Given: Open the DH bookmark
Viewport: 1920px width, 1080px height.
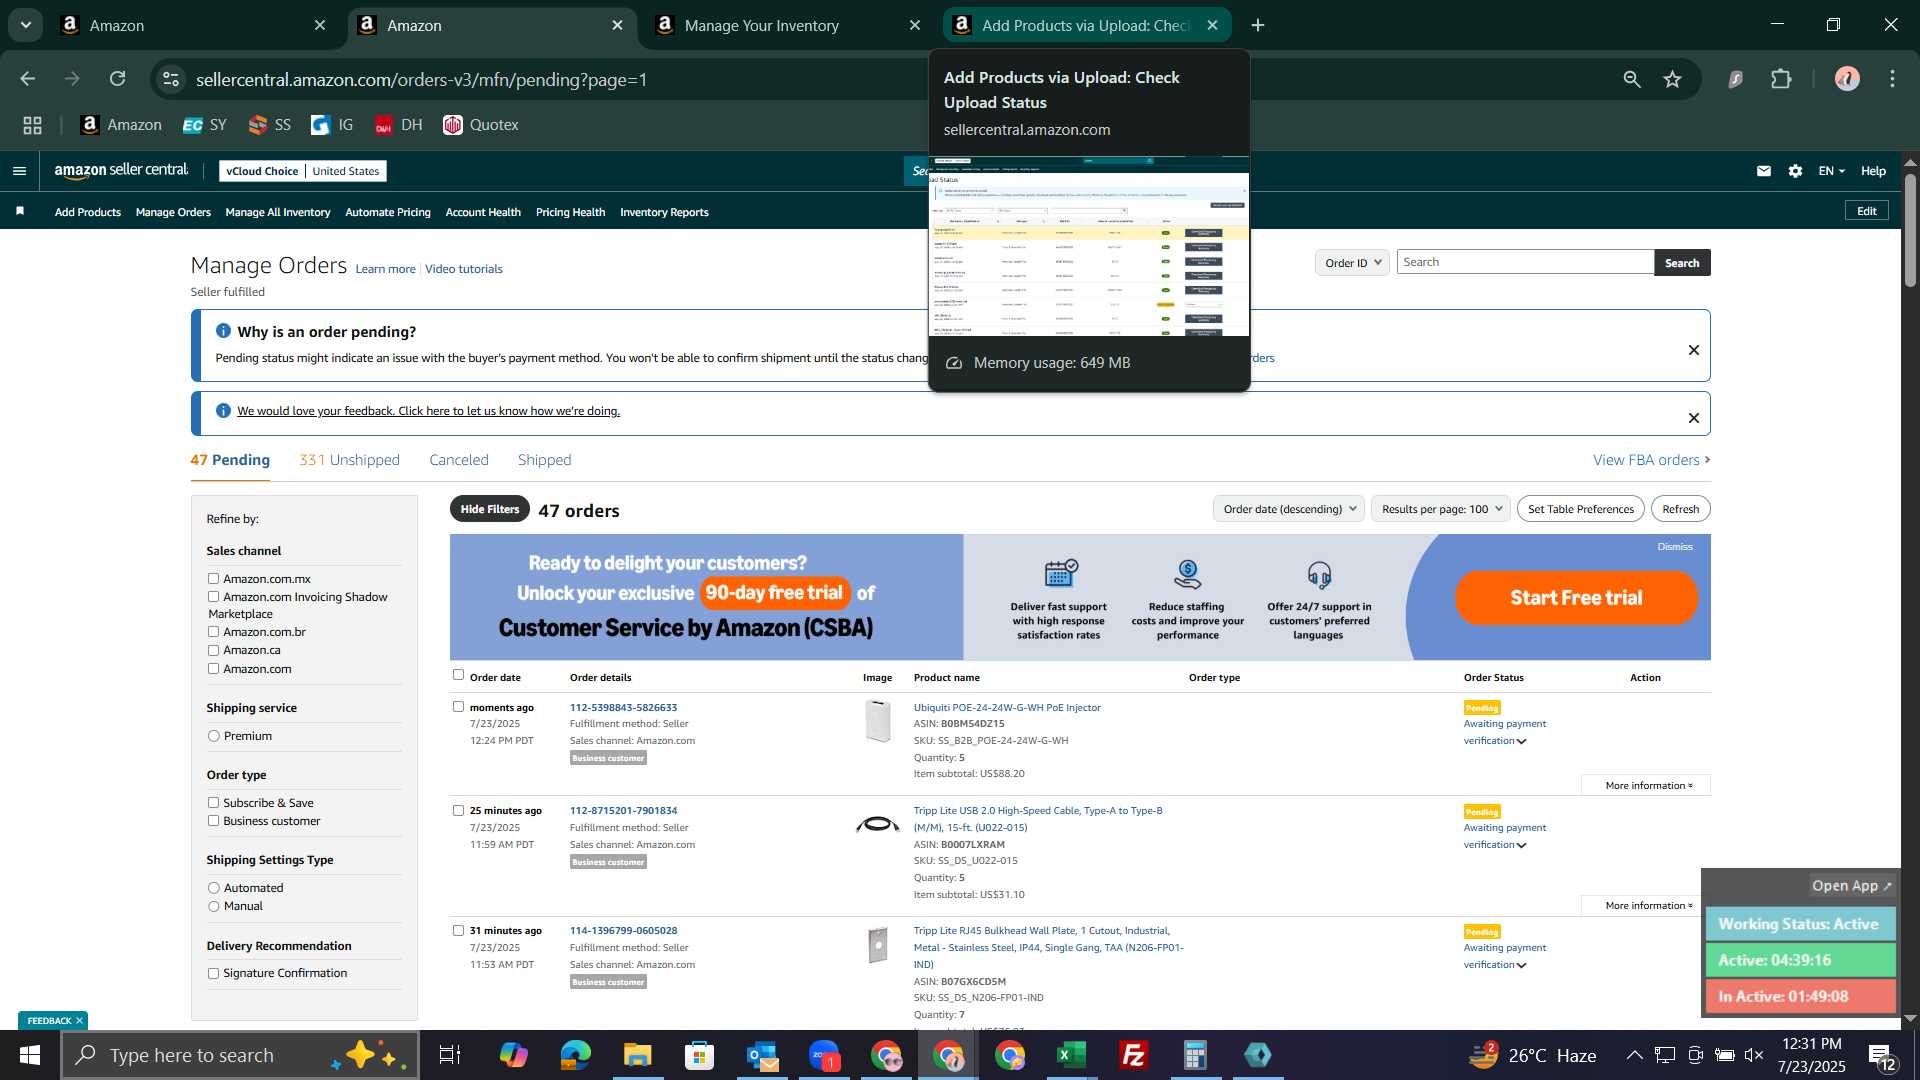Looking at the screenshot, I should tap(399, 125).
